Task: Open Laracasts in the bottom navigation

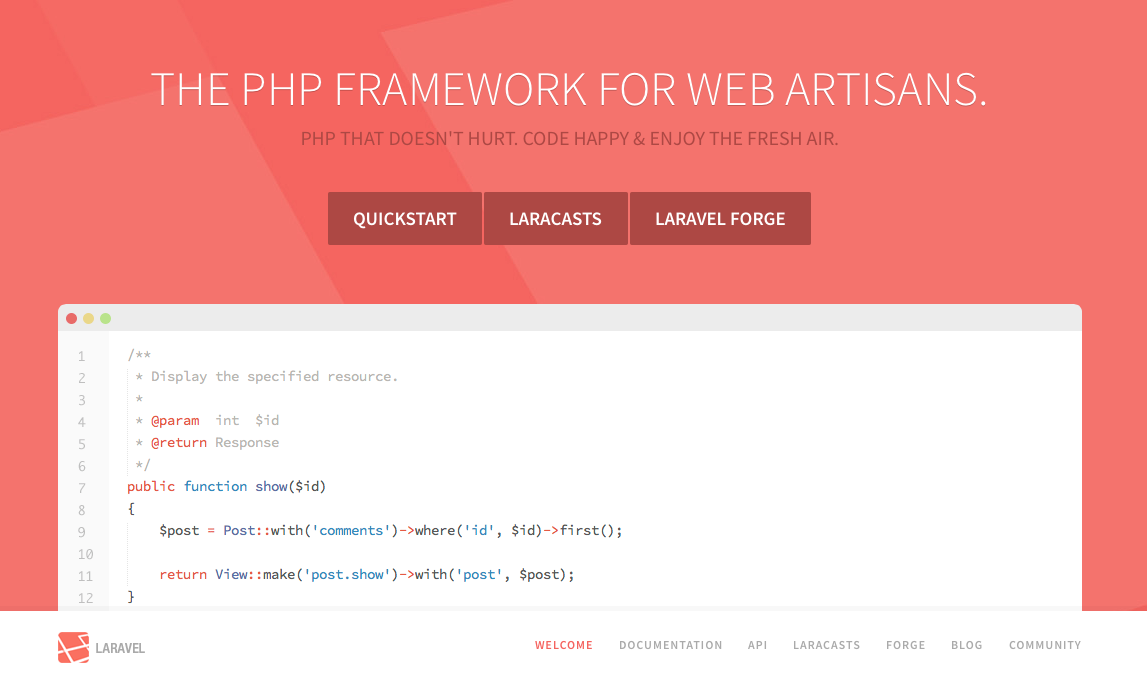Action: 827,645
